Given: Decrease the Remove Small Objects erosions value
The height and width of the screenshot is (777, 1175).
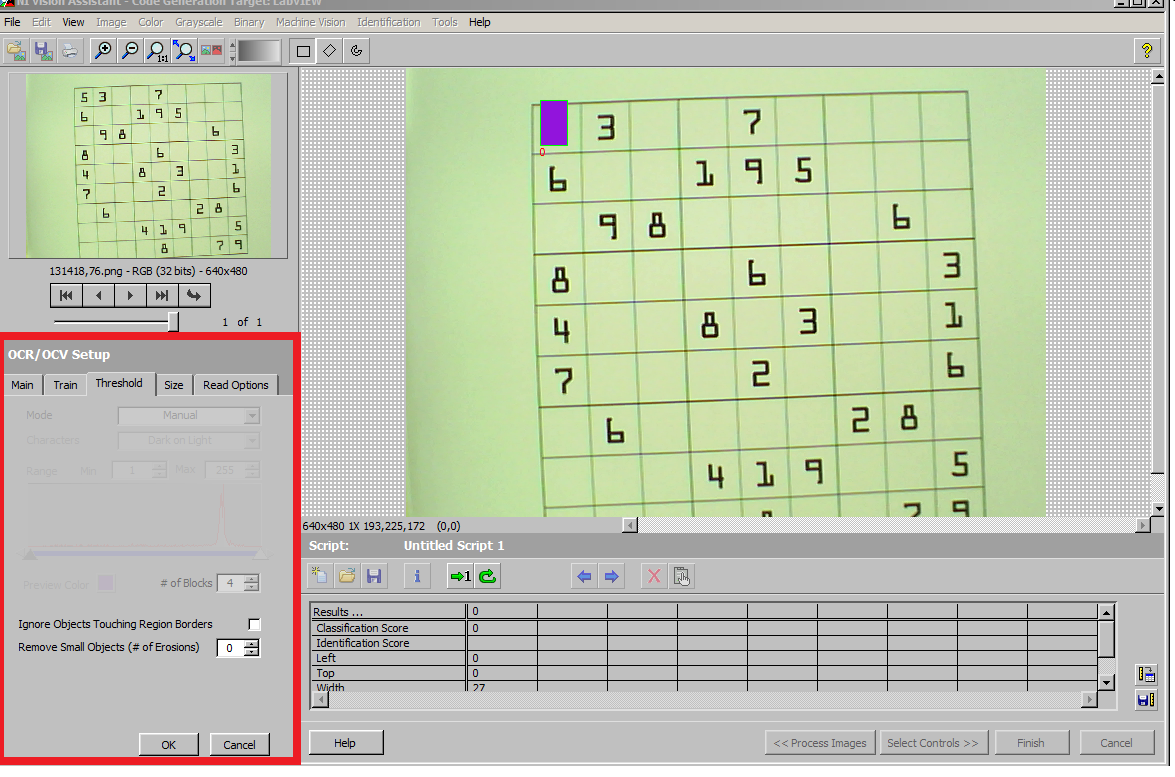Looking at the screenshot, I should pos(252,652).
